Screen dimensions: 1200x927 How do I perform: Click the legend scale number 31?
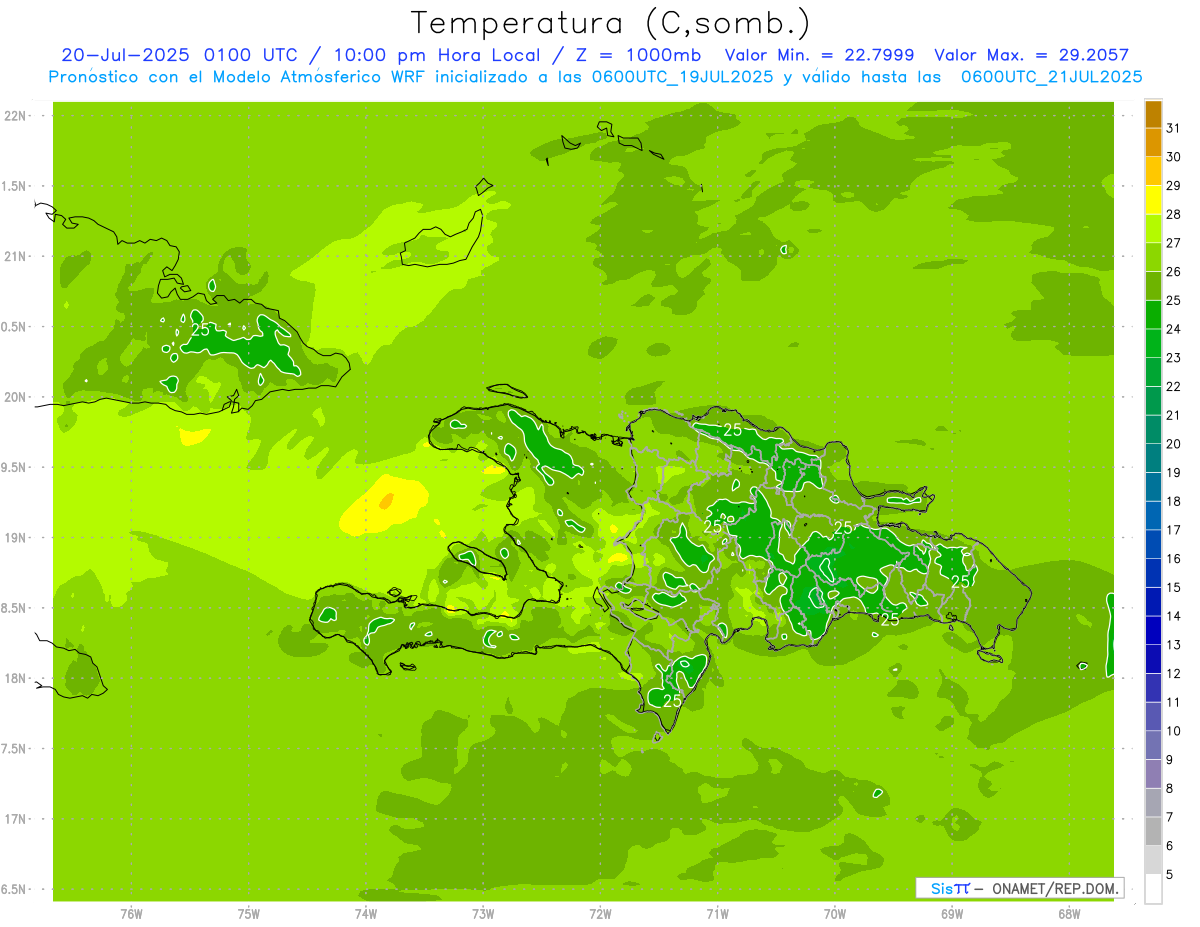coord(1174,128)
